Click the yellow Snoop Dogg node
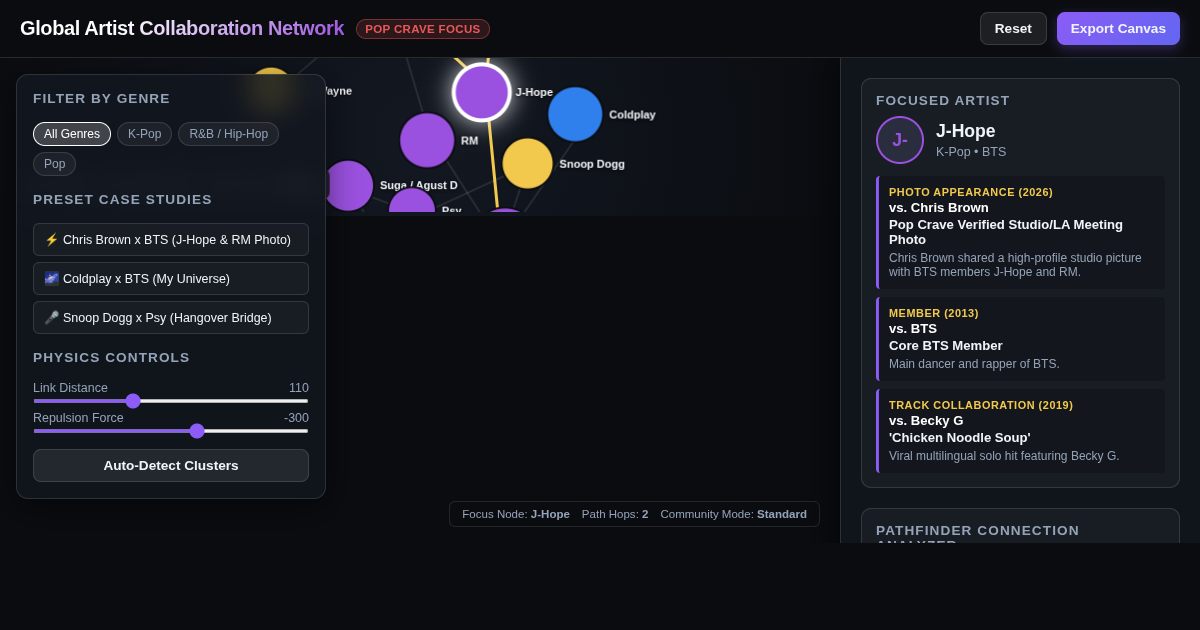 point(527,163)
